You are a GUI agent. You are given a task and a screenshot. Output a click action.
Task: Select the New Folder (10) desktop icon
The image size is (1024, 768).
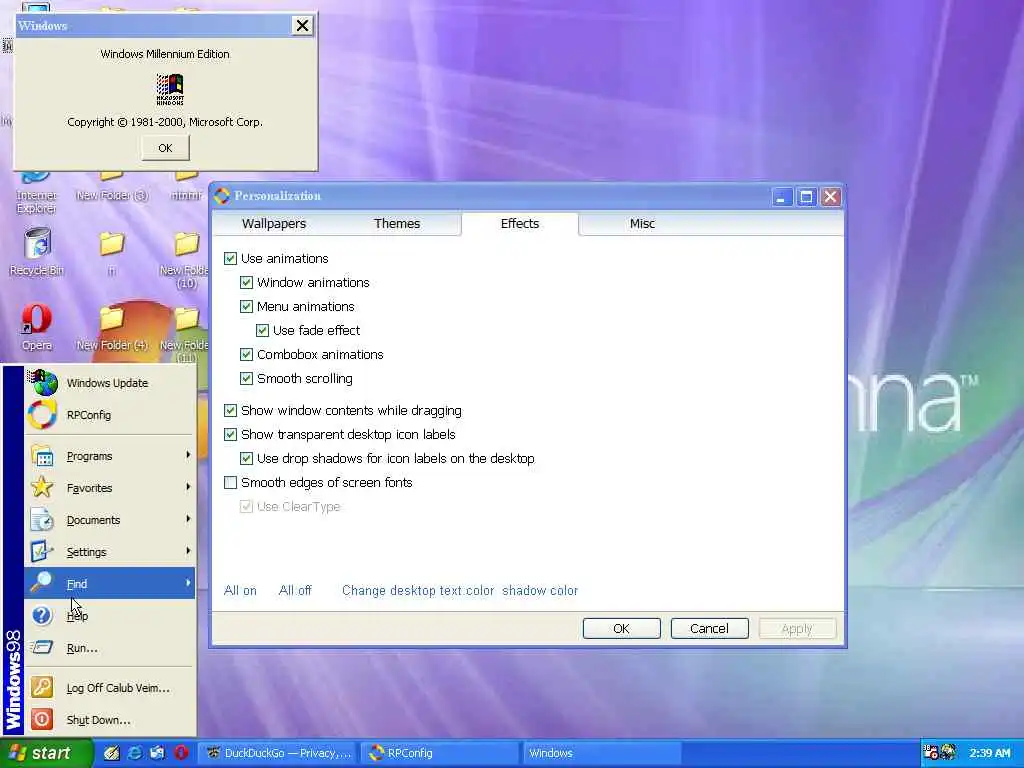pos(186,260)
